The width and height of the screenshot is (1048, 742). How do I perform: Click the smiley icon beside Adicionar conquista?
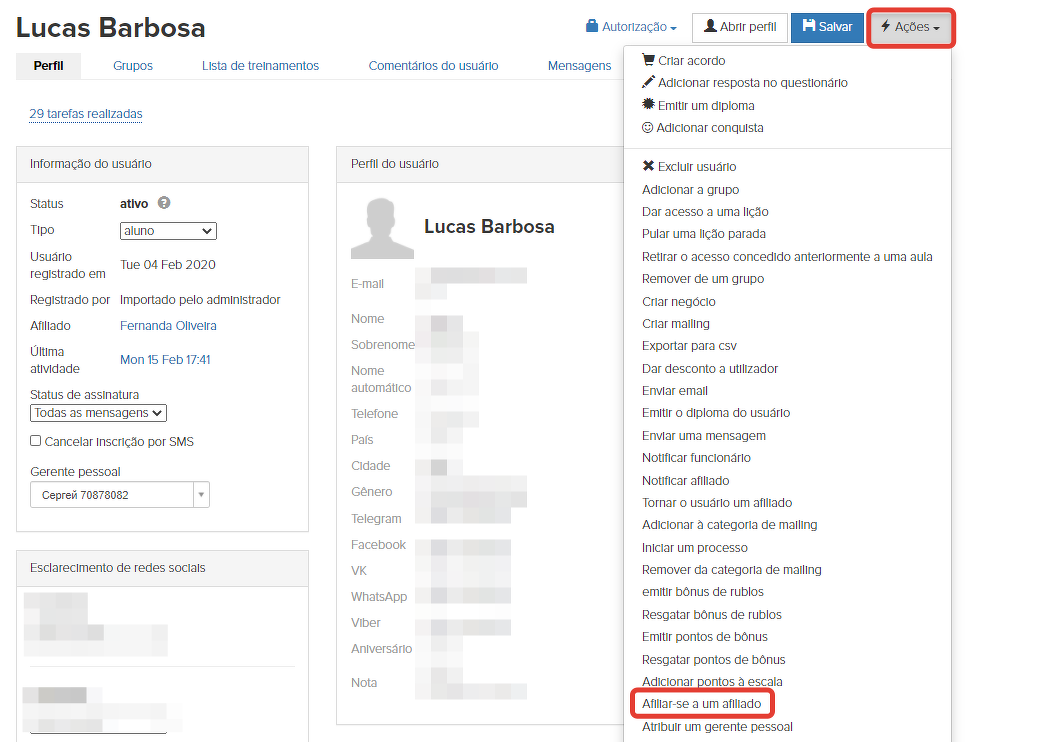647,128
